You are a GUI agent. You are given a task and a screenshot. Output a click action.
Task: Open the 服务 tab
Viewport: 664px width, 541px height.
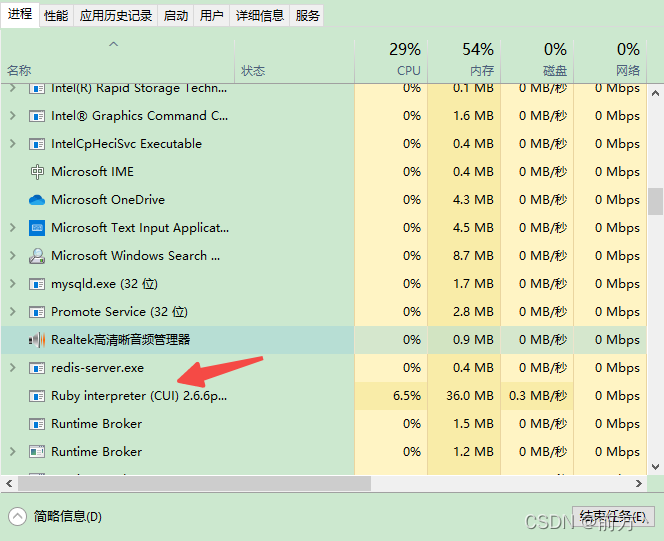pyautogui.click(x=307, y=16)
